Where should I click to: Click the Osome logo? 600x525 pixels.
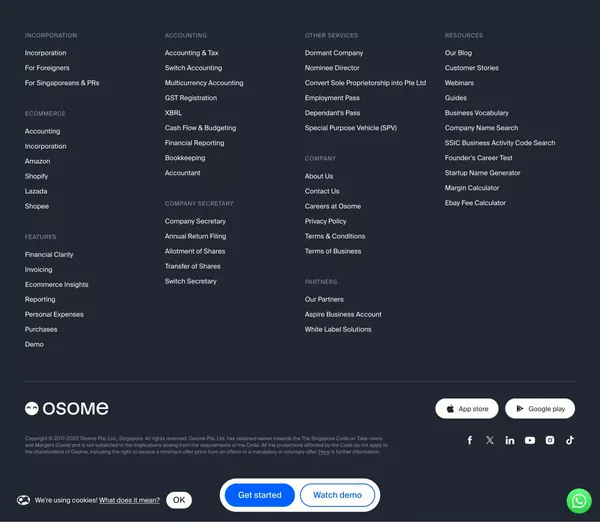pos(67,409)
